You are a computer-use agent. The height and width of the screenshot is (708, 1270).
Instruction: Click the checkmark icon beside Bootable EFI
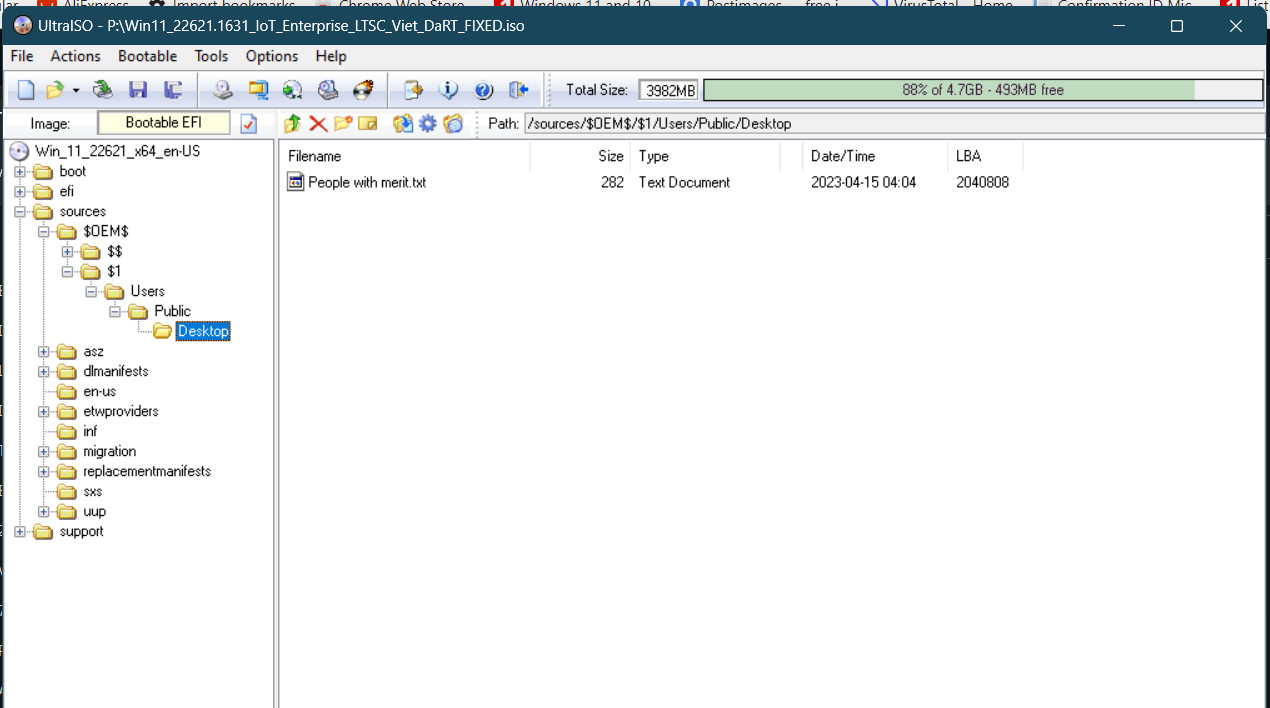coord(249,124)
